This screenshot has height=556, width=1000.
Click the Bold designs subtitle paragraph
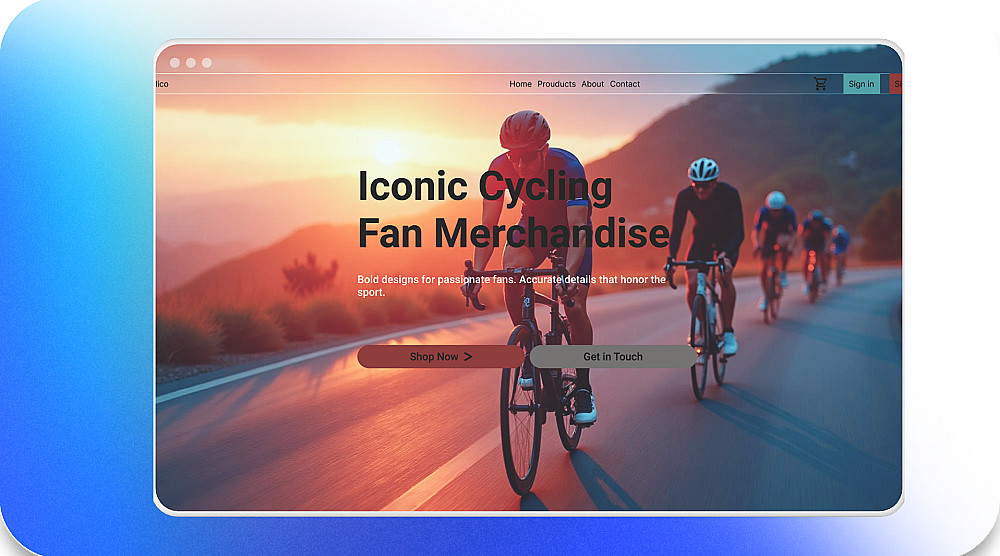[x=511, y=286]
